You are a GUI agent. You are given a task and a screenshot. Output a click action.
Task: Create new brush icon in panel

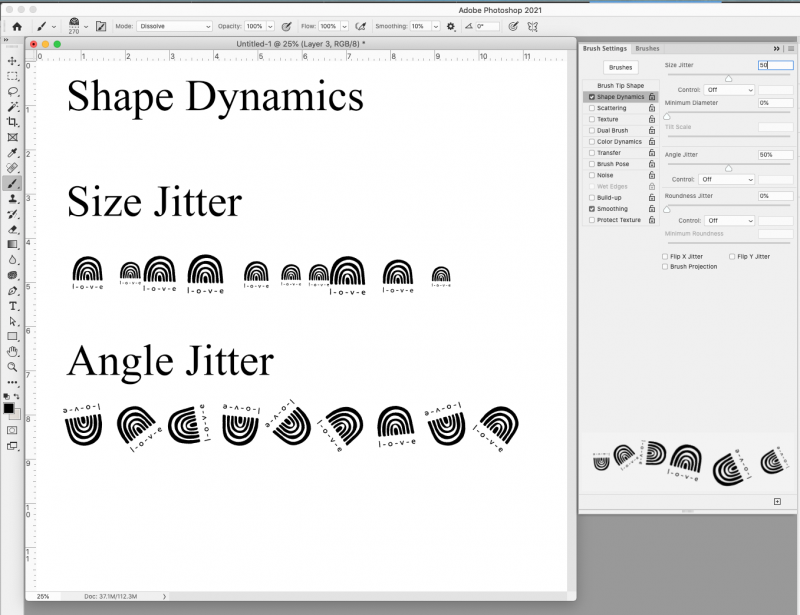point(777,502)
